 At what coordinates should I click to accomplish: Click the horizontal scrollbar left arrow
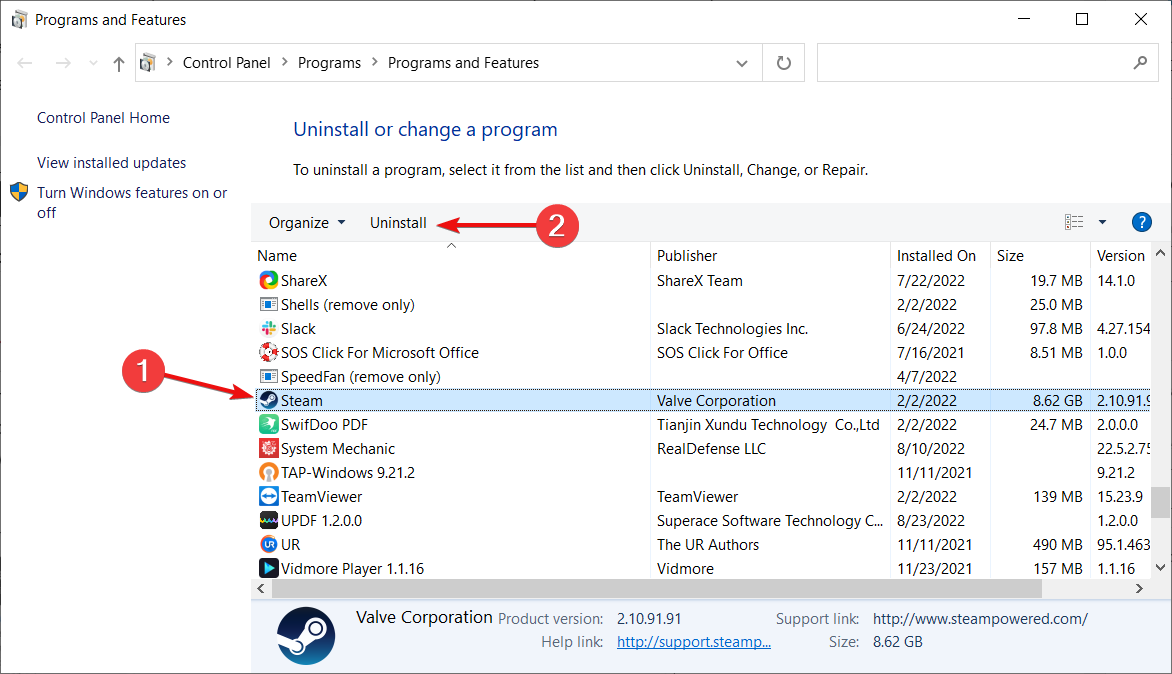point(261,589)
